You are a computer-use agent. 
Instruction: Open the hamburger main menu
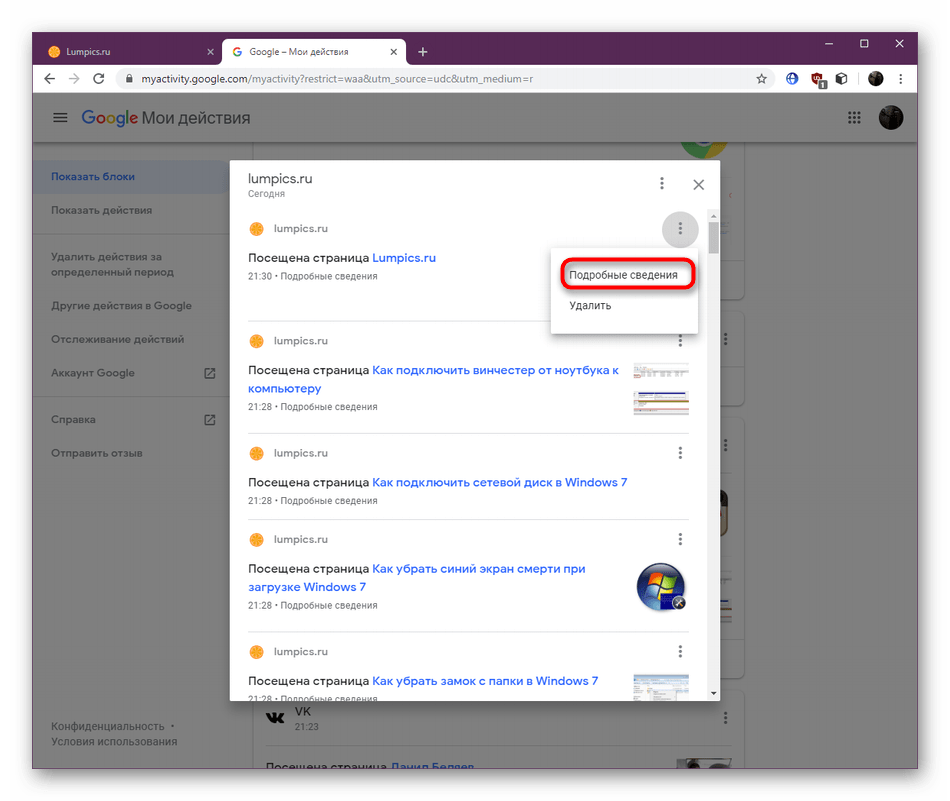[60, 118]
